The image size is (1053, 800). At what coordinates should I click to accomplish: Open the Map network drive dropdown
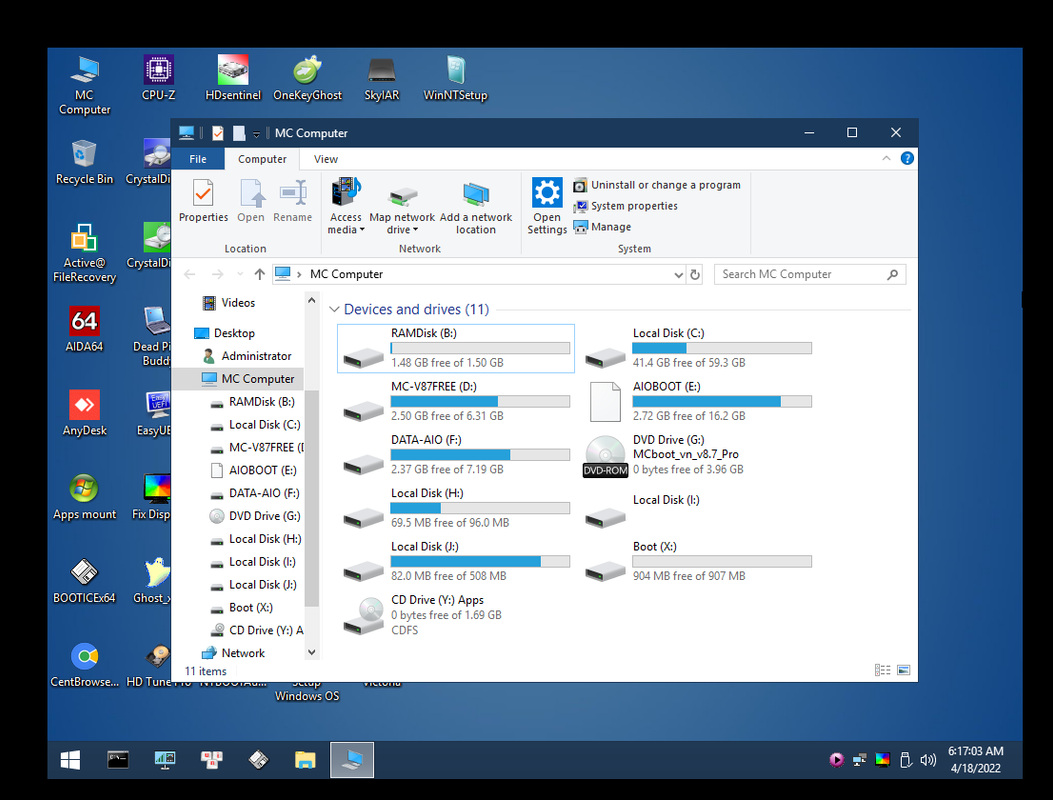pyautogui.click(x=402, y=208)
